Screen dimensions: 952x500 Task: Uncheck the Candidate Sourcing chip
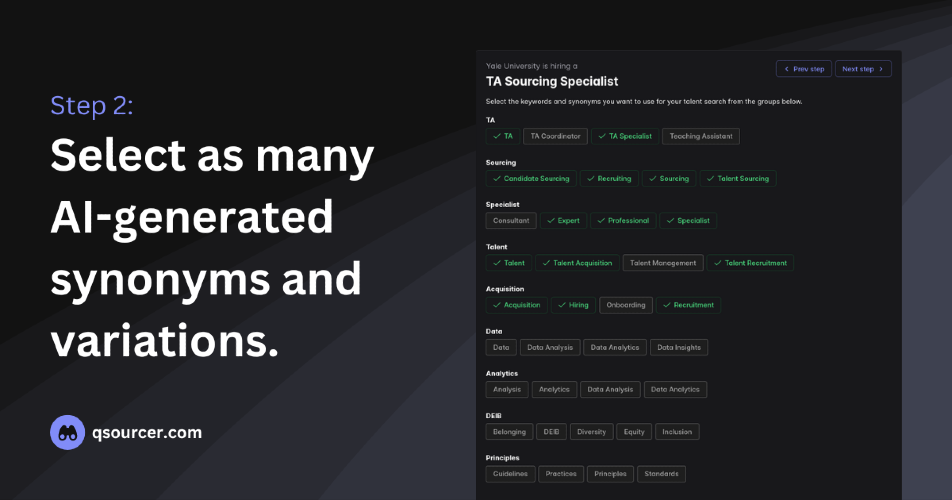[531, 178]
